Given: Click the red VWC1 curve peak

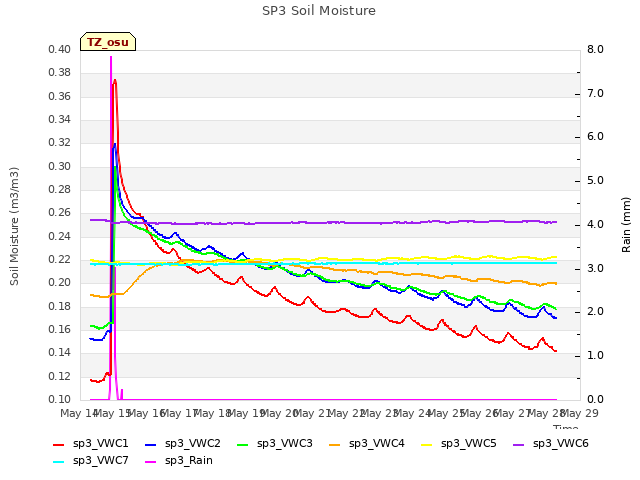Looking at the screenshot, I should 115,80.
